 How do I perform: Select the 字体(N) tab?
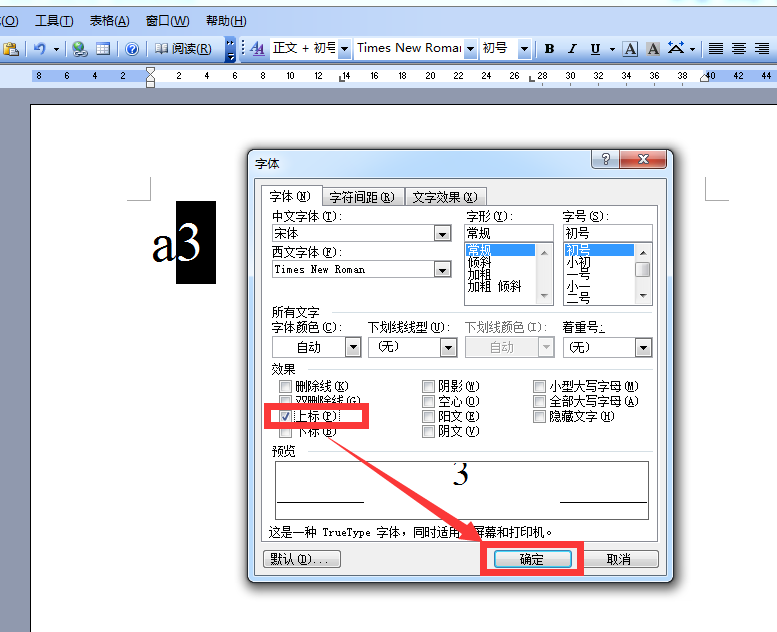(290, 197)
